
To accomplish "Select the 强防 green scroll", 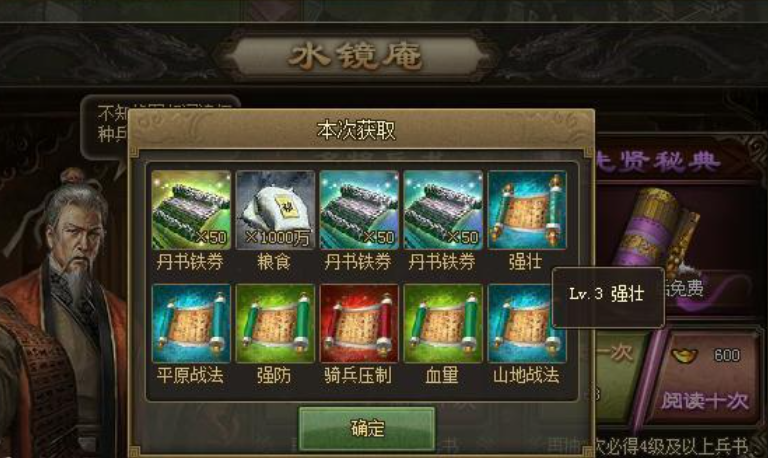I will [275, 323].
